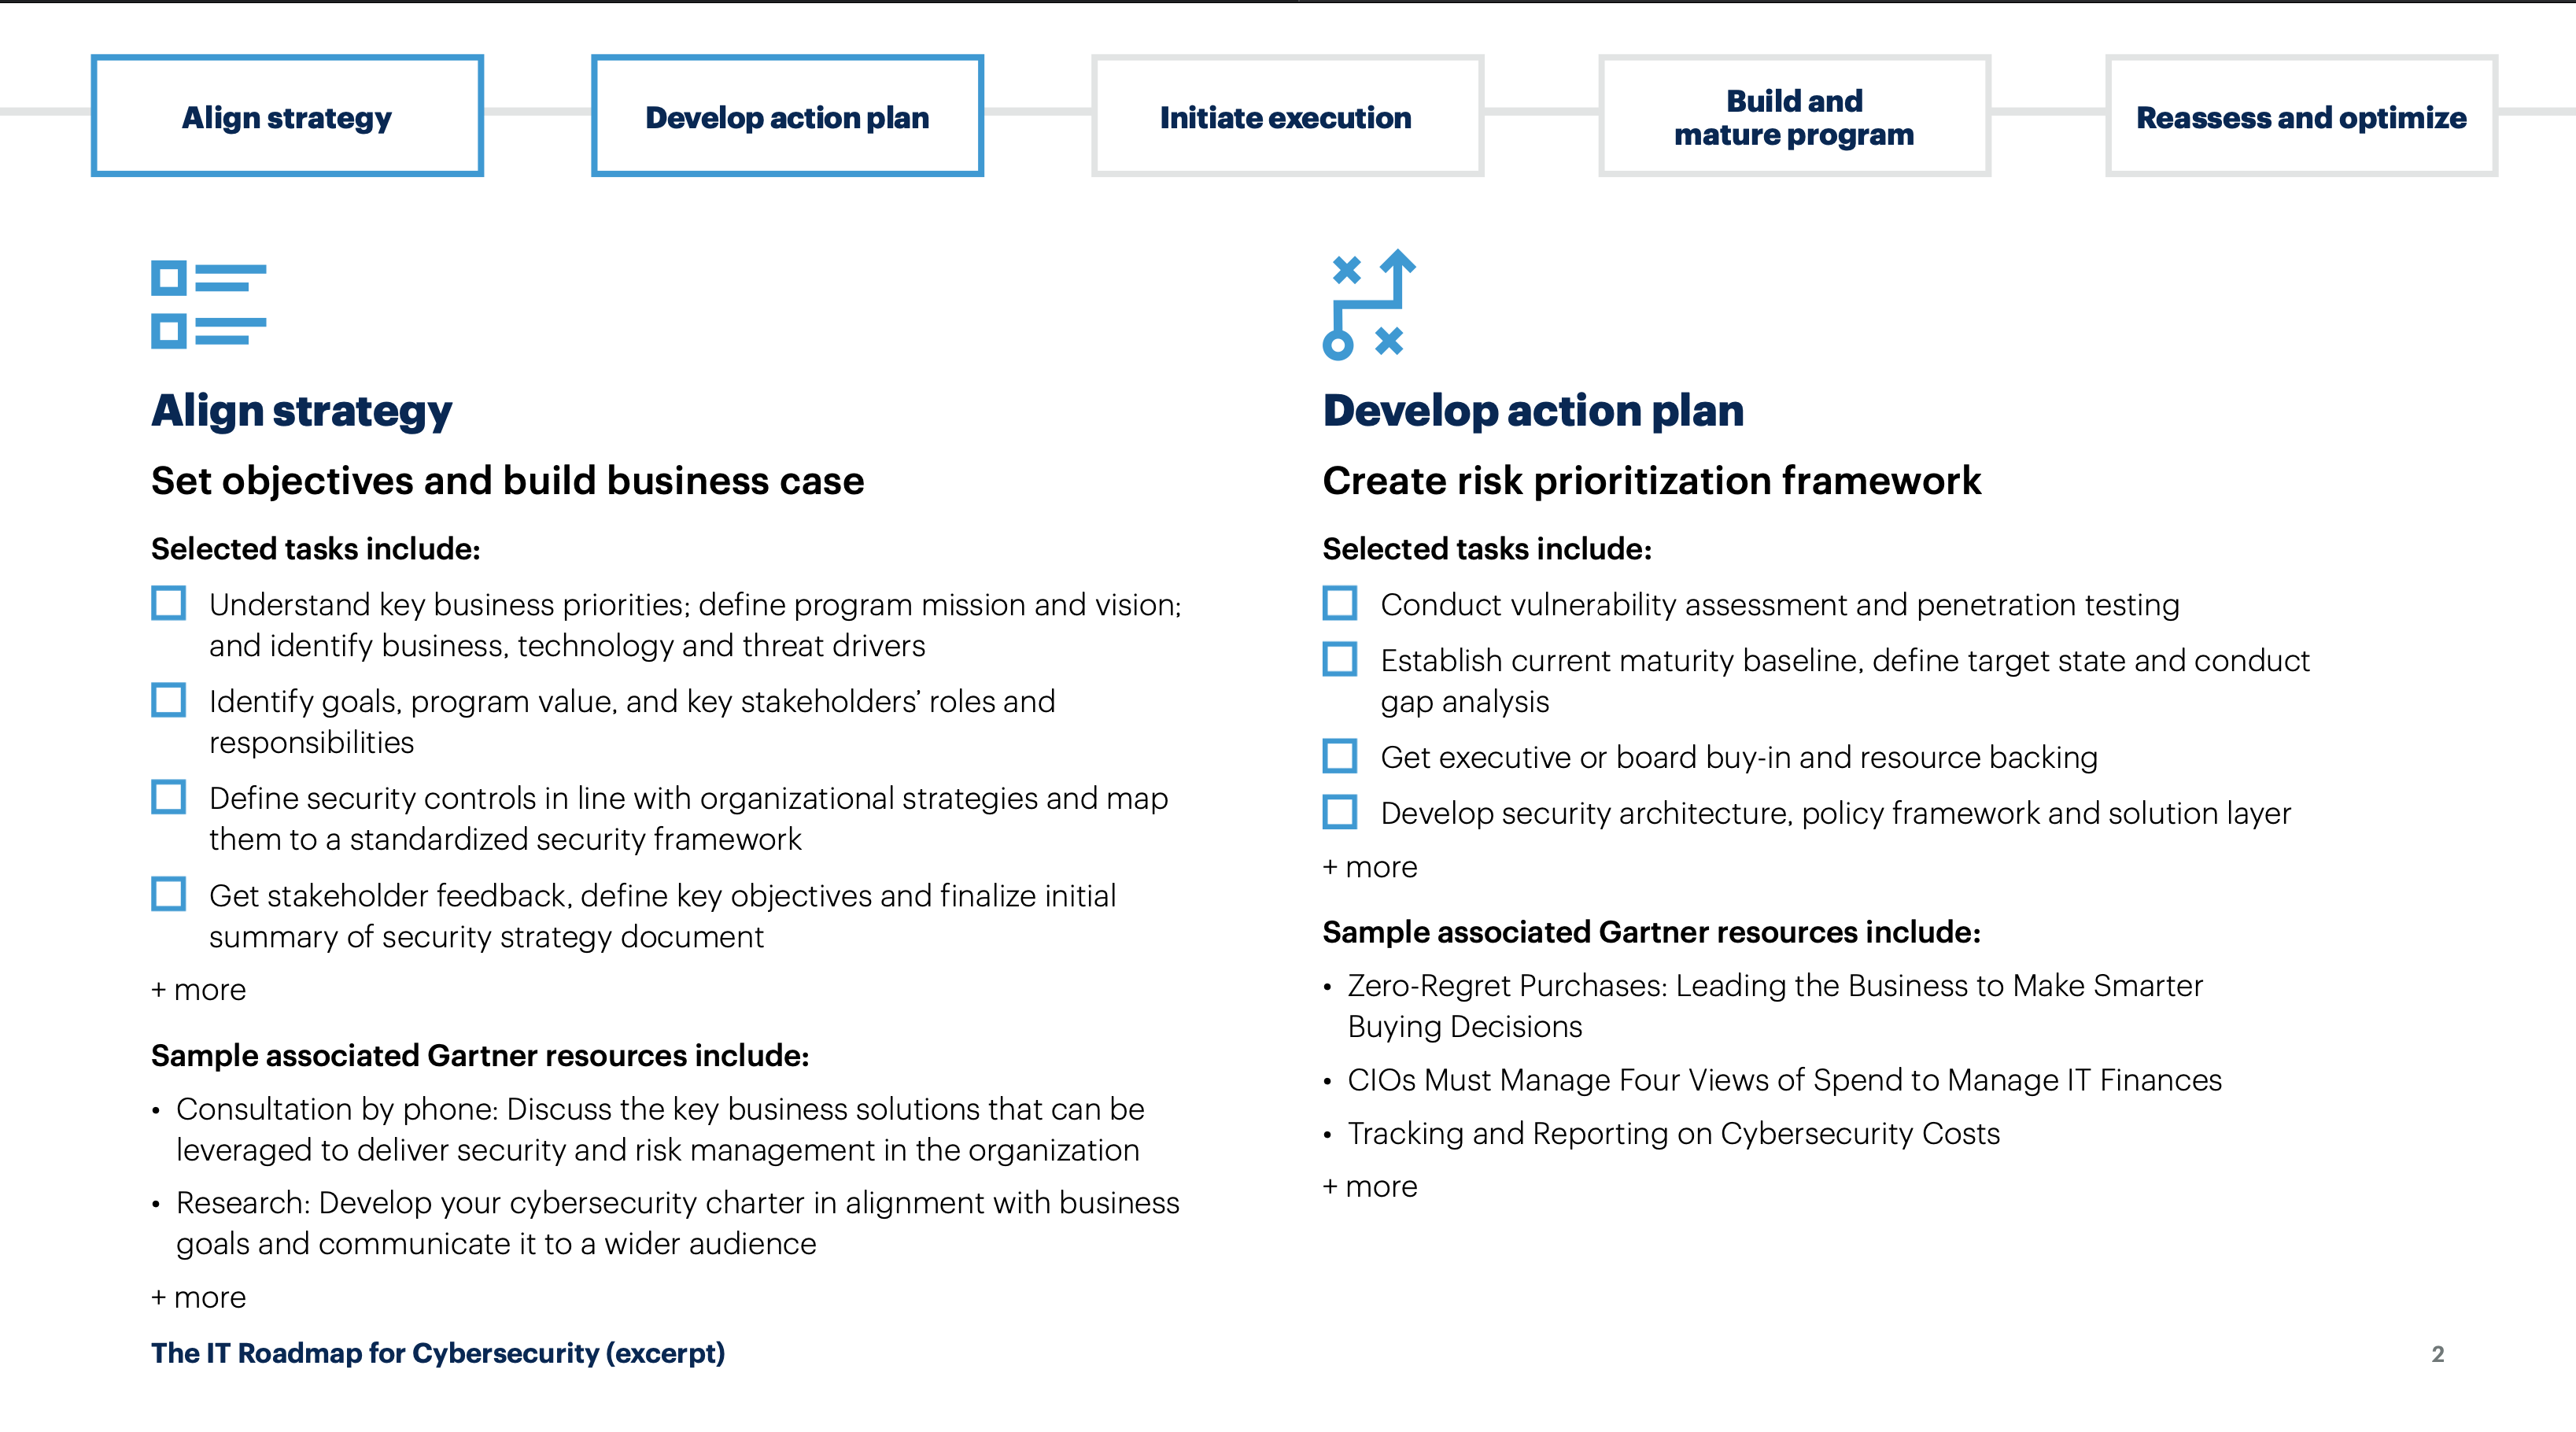Tick the 'Get stakeholder feedback' checkbox
The image size is (2576, 1432).
tap(168, 894)
